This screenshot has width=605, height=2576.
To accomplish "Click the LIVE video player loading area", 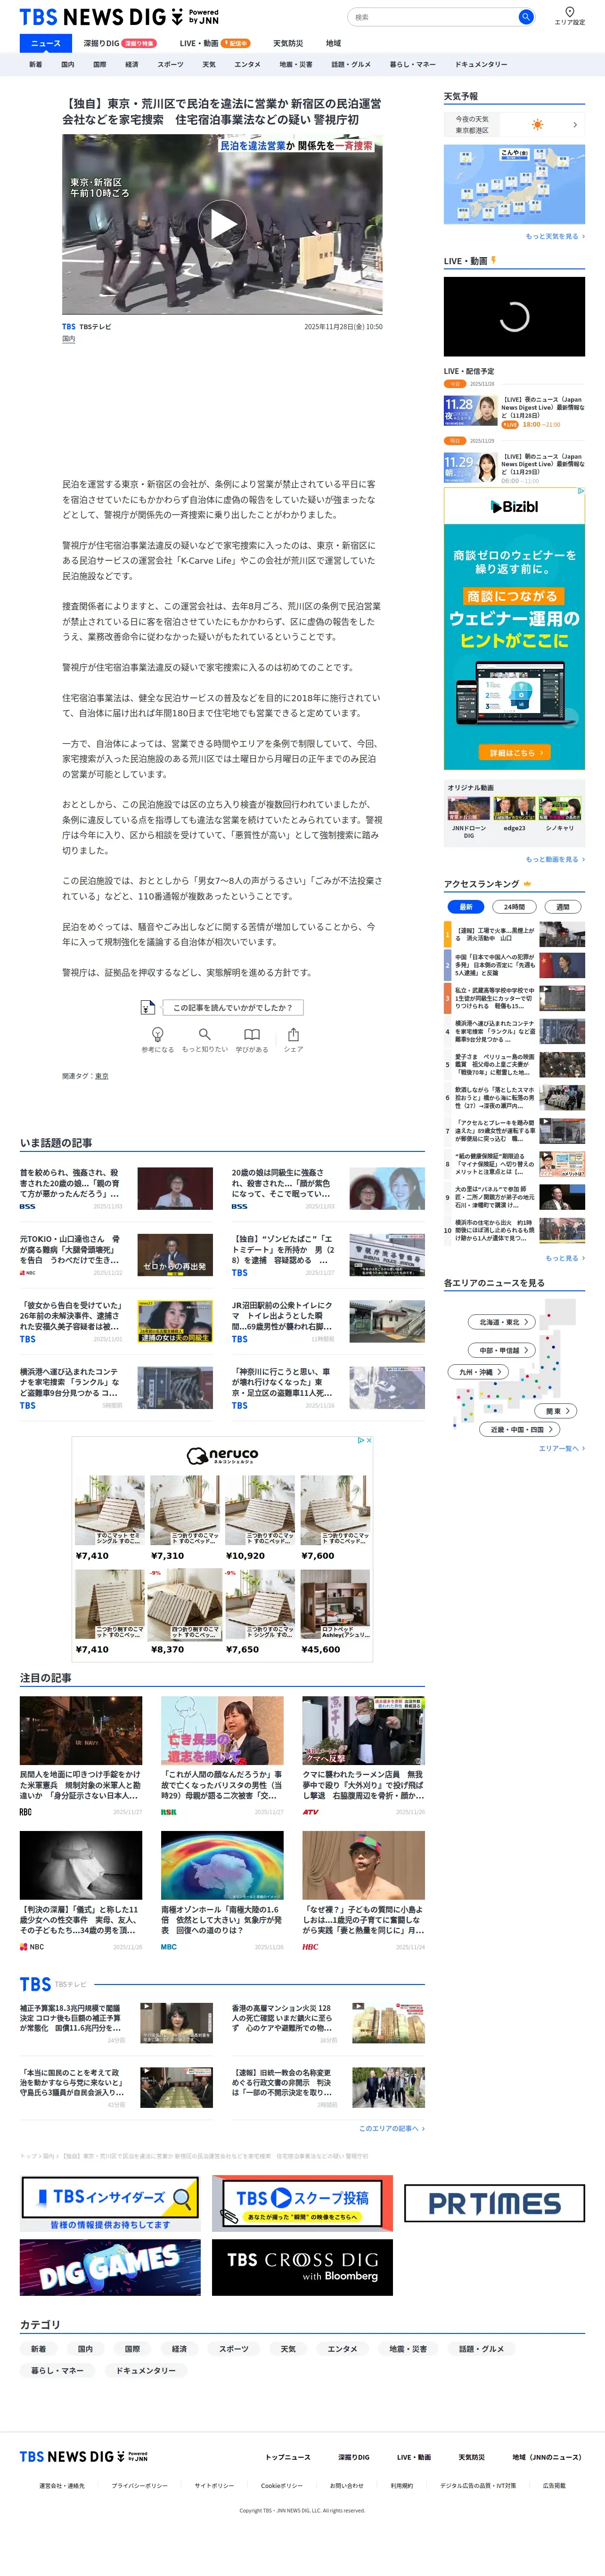I will click(514, 316).
